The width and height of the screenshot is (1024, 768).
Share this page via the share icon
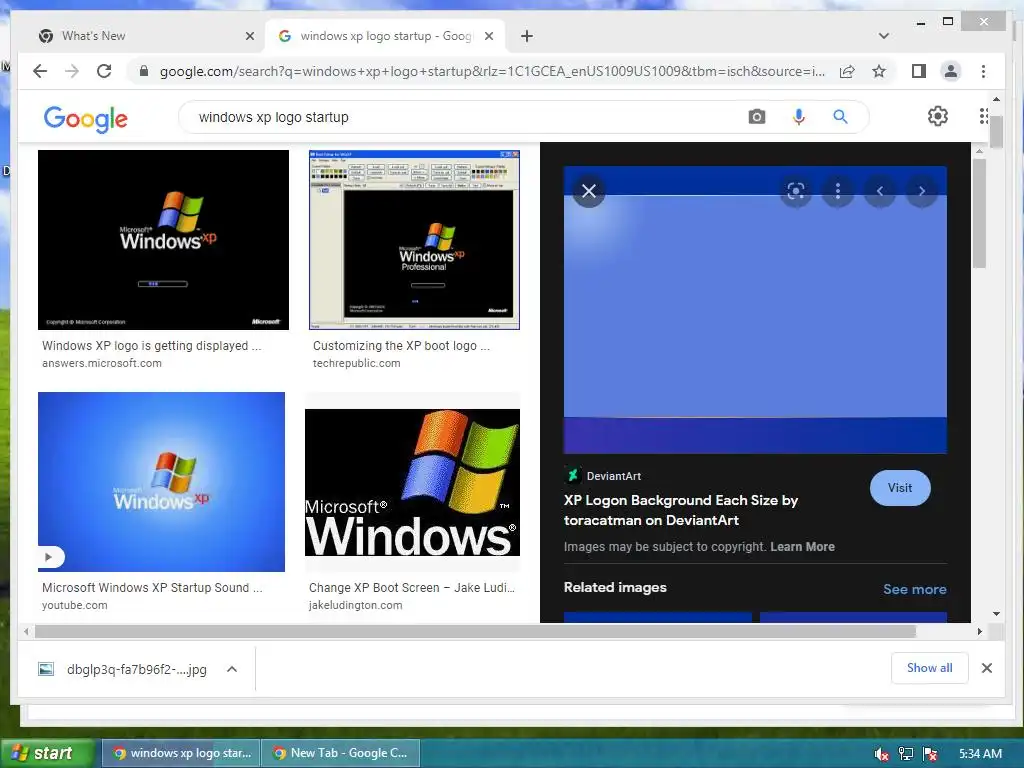(847, 71)
